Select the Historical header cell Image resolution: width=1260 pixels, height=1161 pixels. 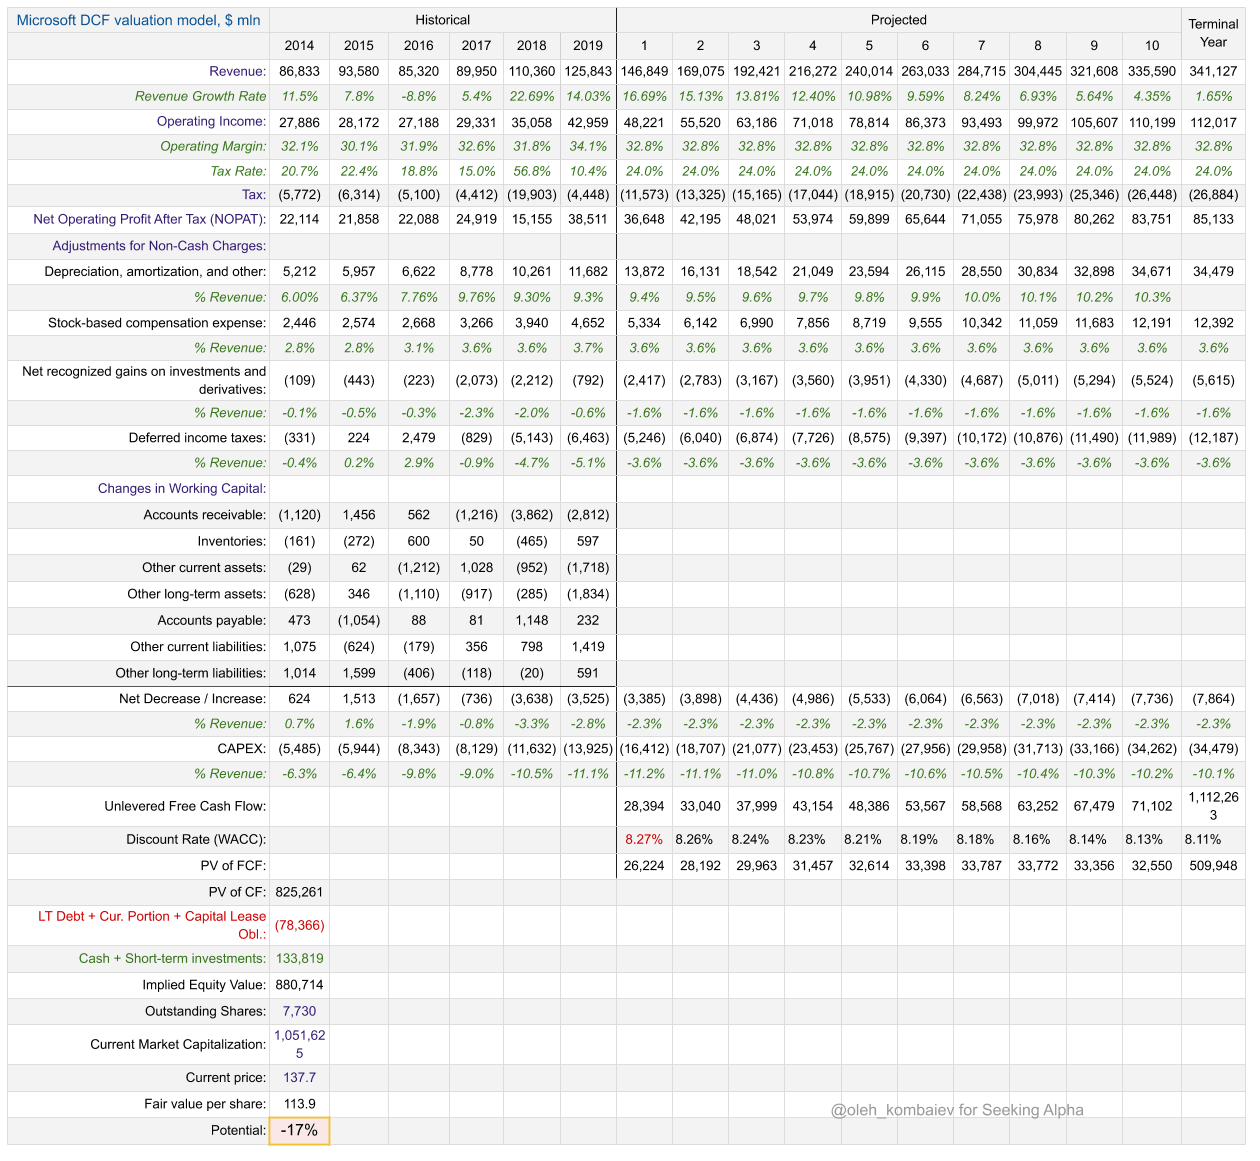click(443, 20)
